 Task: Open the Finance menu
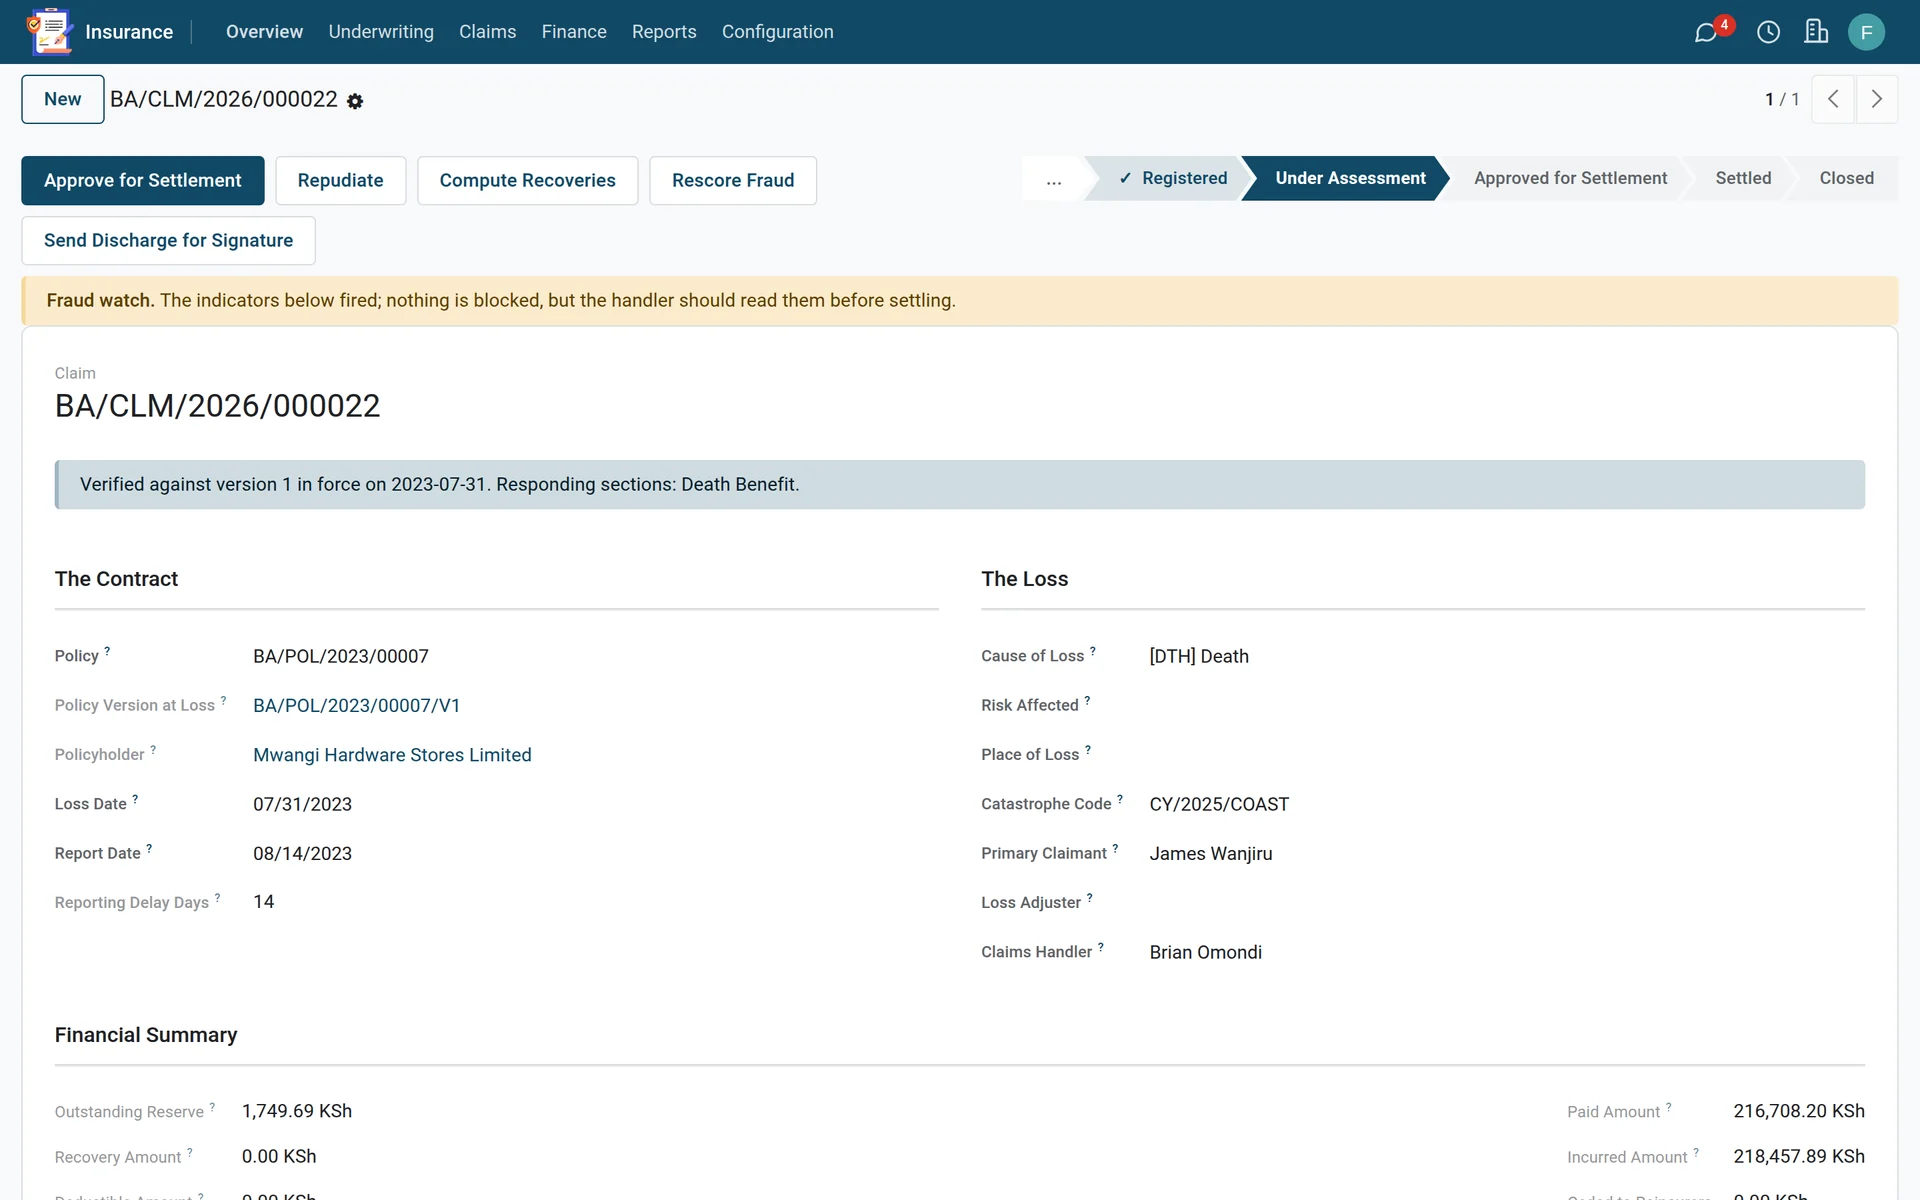pyautogui.click(x=574, y=32)
